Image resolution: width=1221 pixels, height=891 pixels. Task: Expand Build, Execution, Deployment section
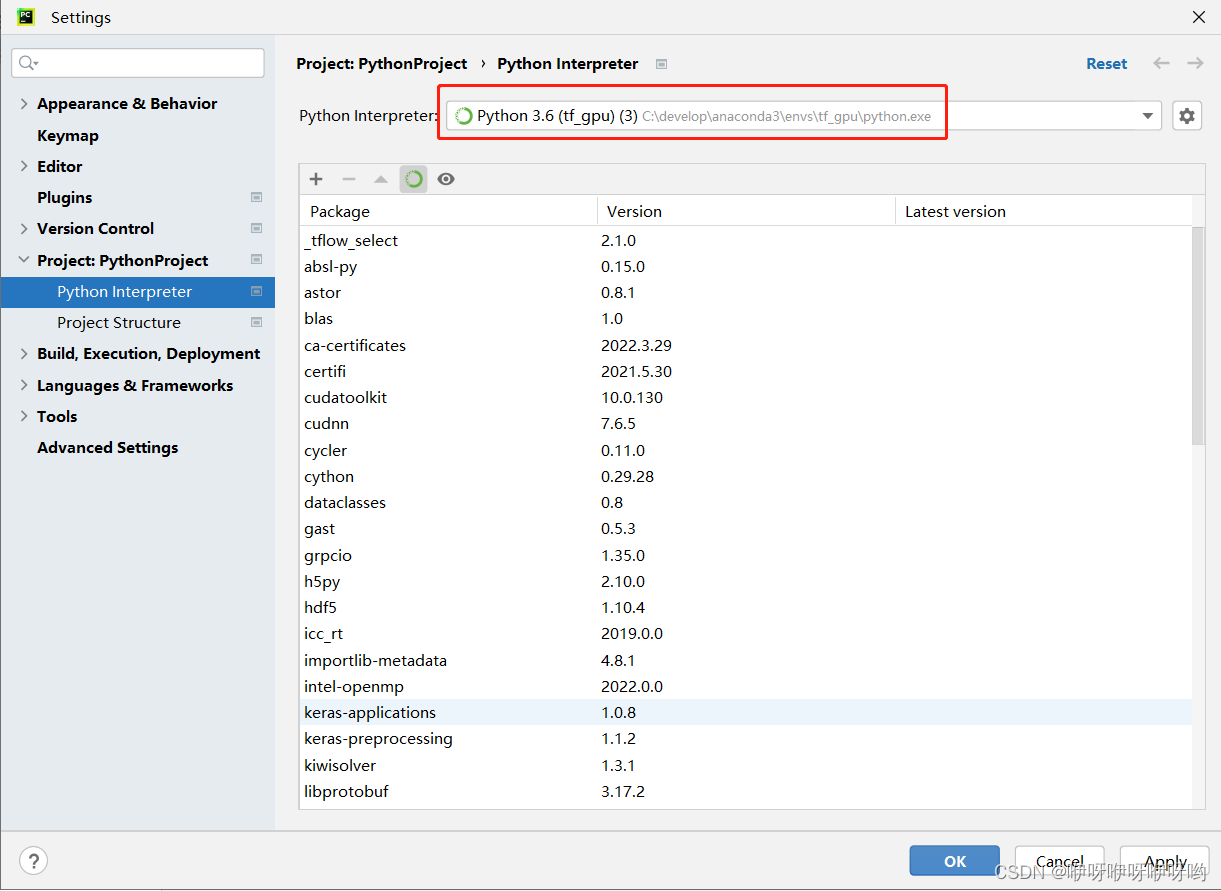[24, 354]
